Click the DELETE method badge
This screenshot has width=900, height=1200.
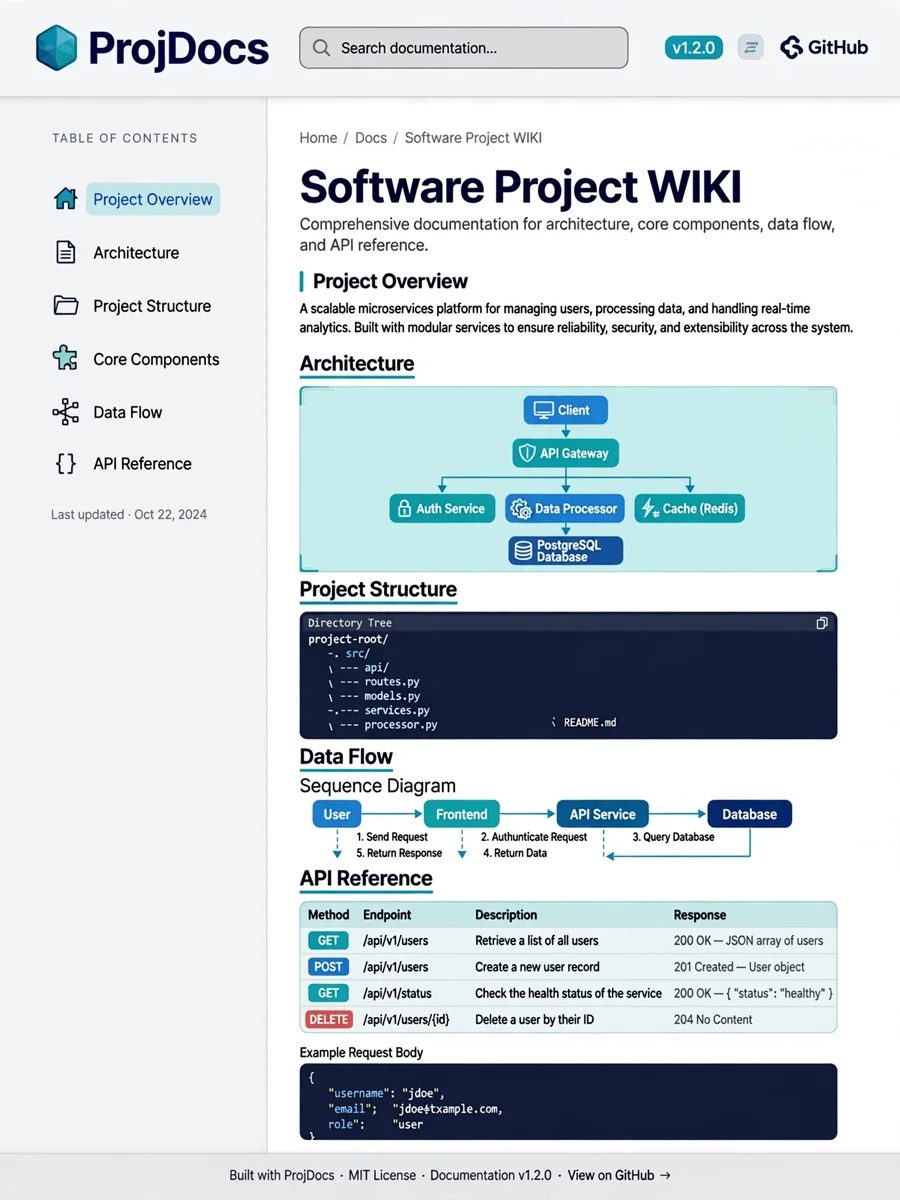[x=329, y=1020]
